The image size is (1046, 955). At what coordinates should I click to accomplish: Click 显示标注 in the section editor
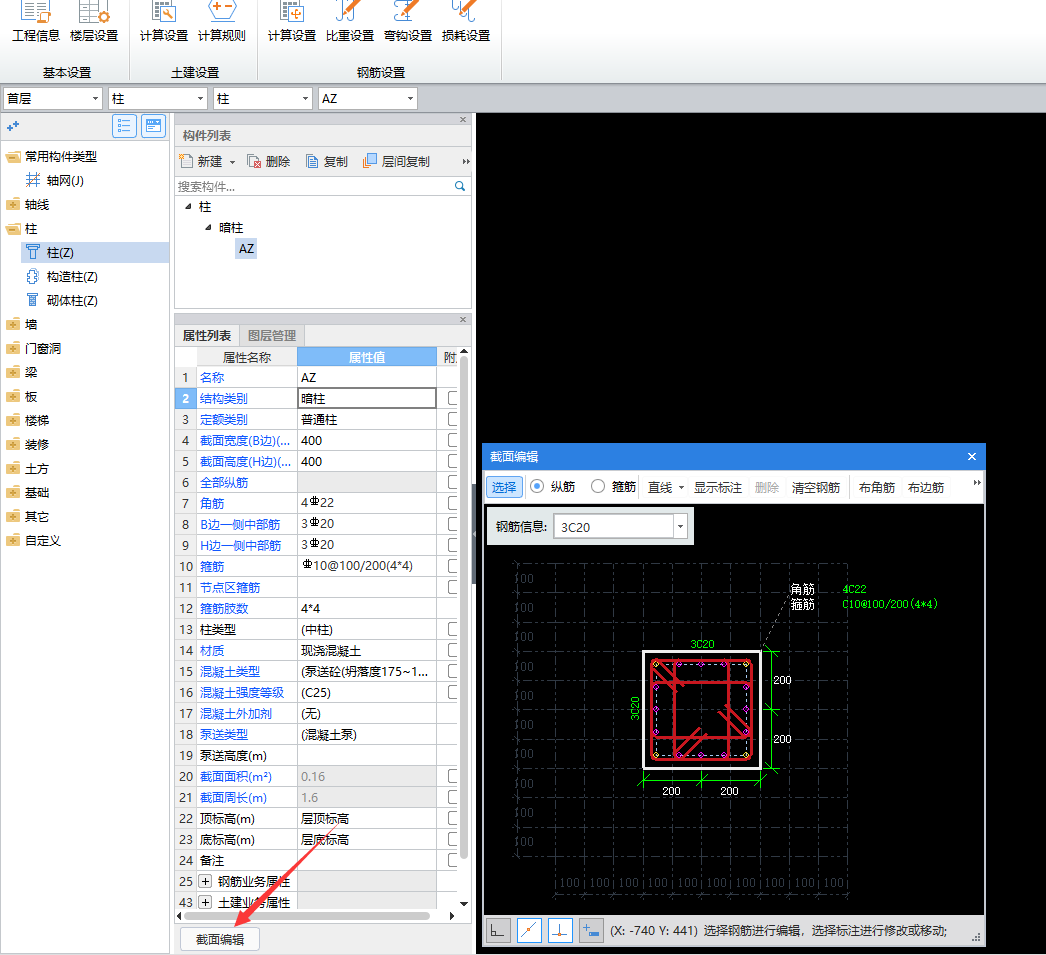[x=718, y=488]
